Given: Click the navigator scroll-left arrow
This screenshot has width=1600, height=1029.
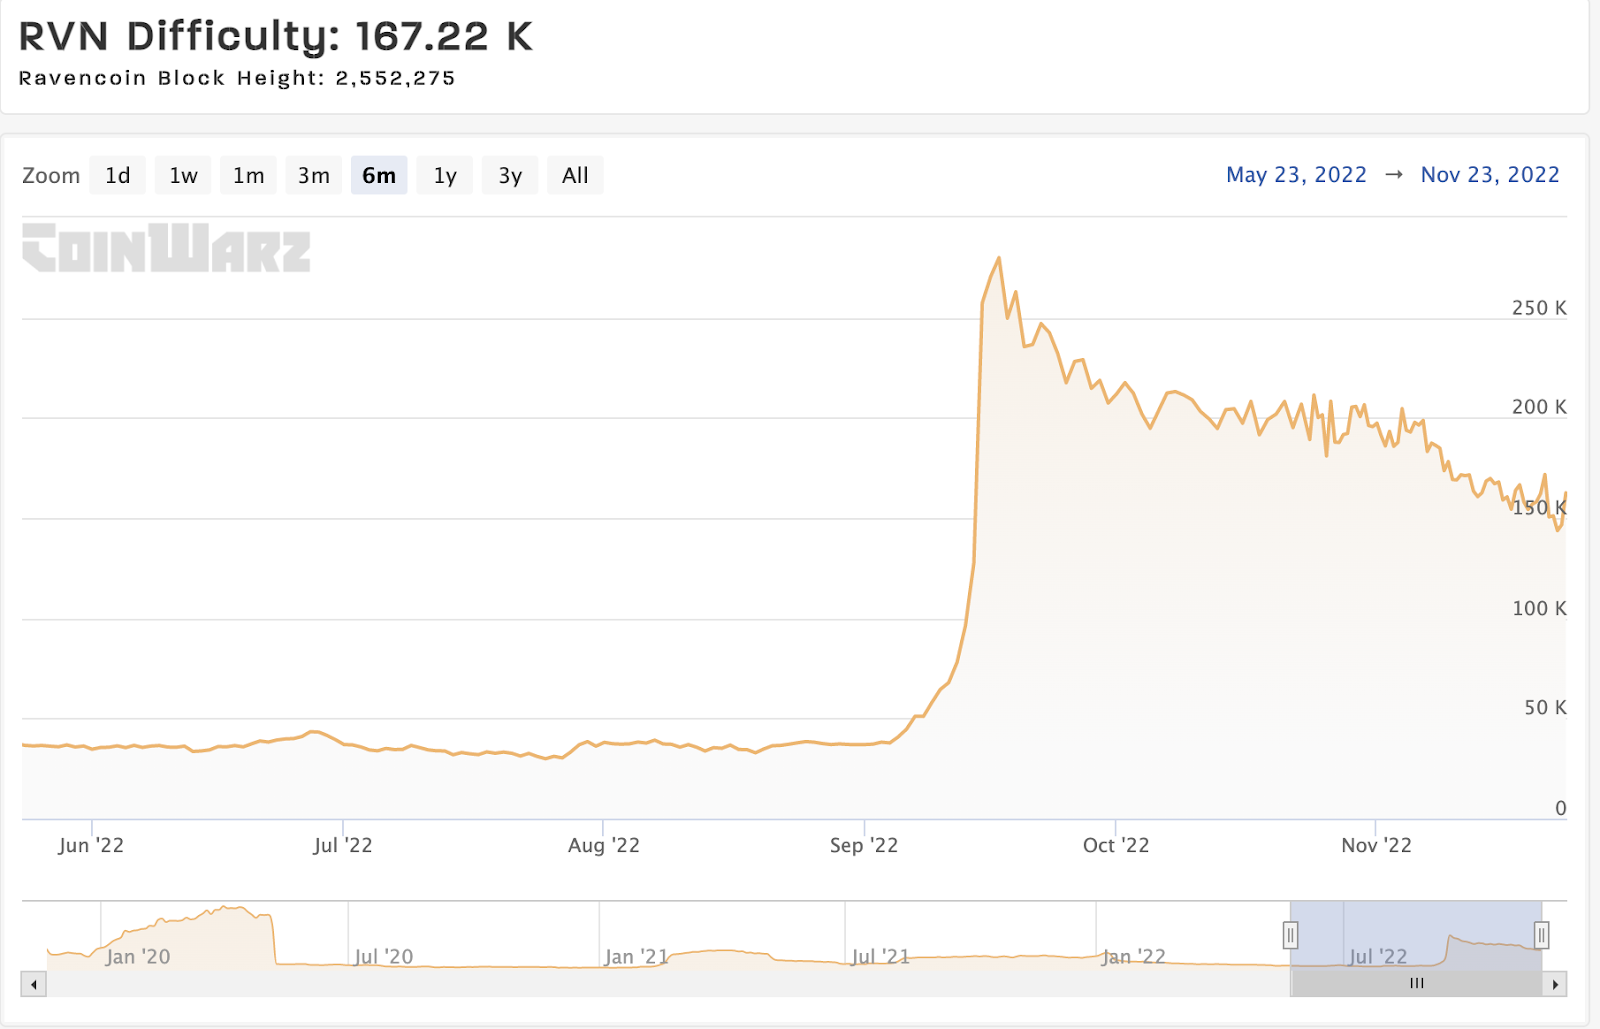Looking at the screenshot, I should point(34,984).
